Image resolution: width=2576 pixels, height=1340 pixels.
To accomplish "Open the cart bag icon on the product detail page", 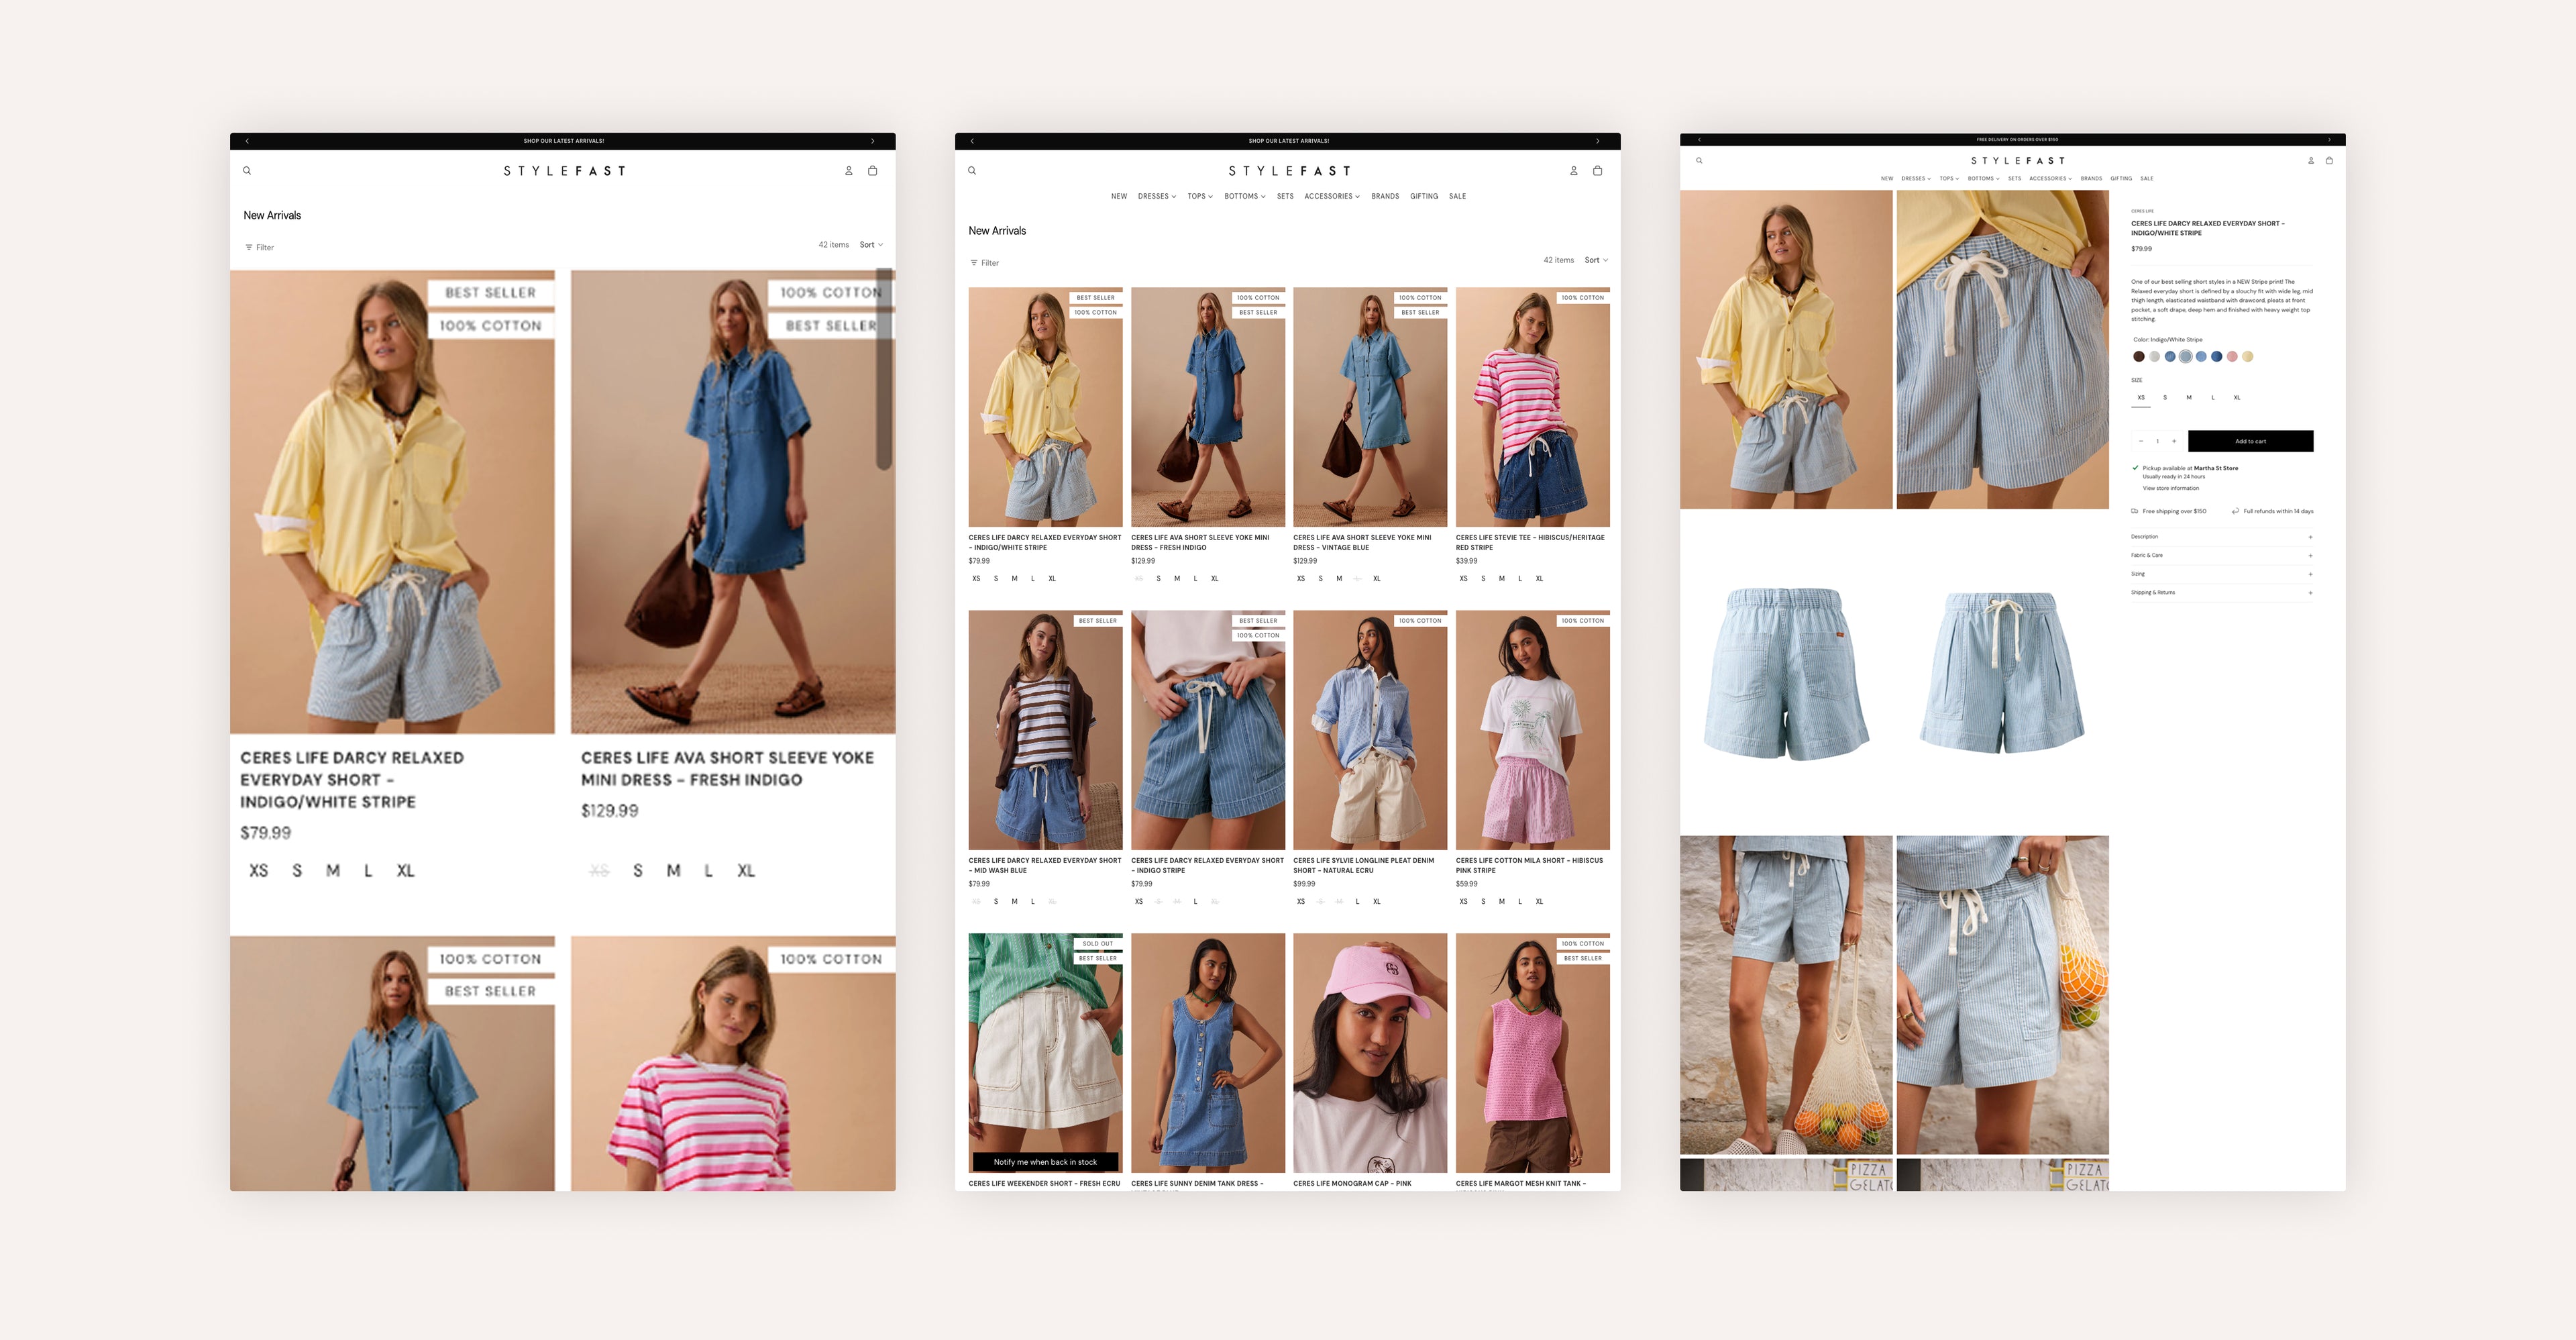I will [x=2329, y=160].
